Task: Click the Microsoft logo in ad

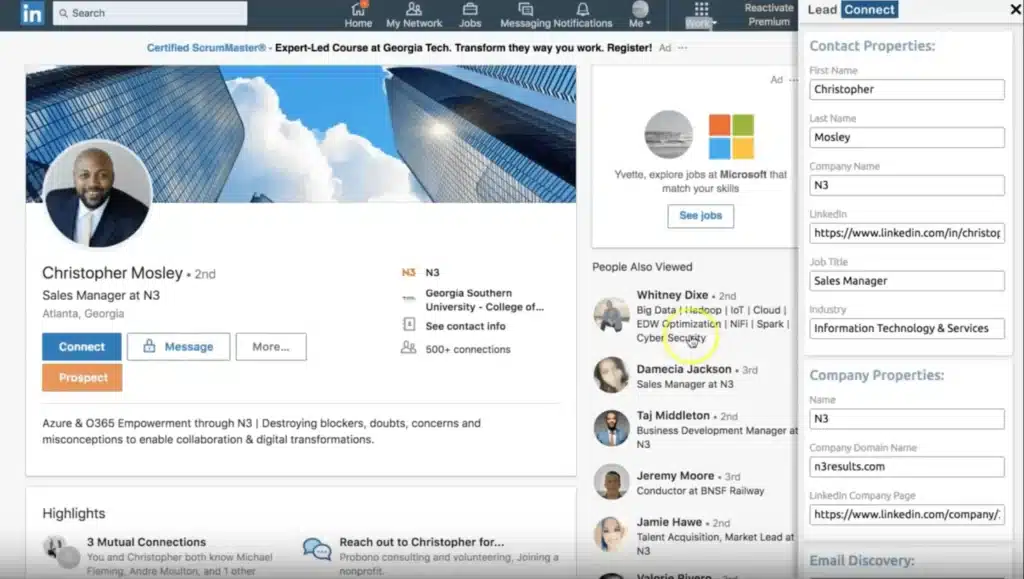Action: [731, 136]
